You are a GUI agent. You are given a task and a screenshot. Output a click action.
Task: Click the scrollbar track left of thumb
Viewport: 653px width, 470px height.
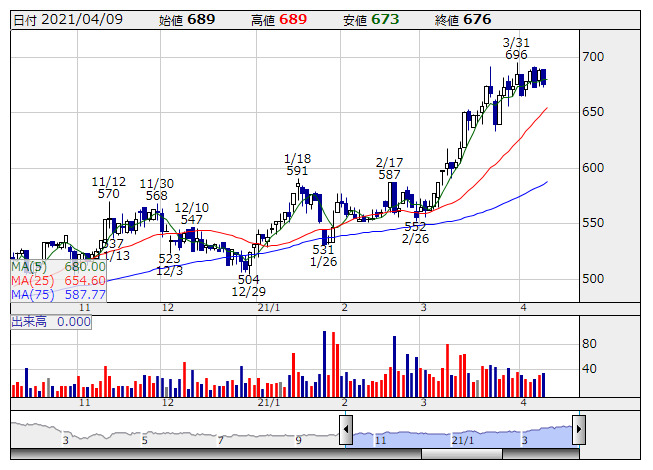(x=216, y=454)
